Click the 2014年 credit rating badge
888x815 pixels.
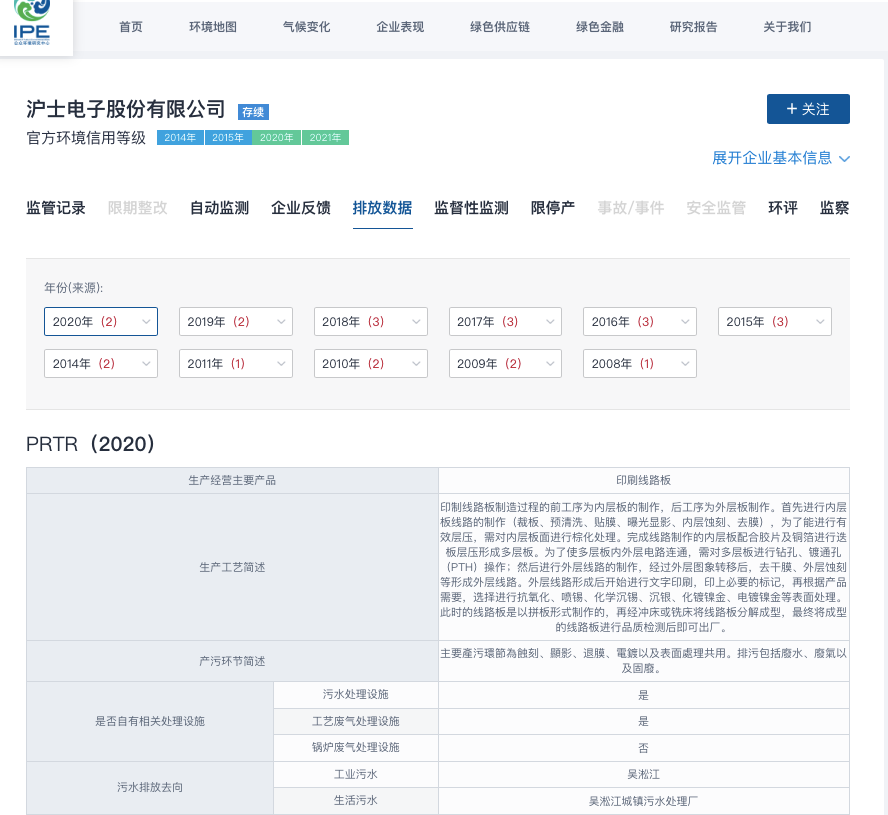pyautogui.click(x=180, y=138)
